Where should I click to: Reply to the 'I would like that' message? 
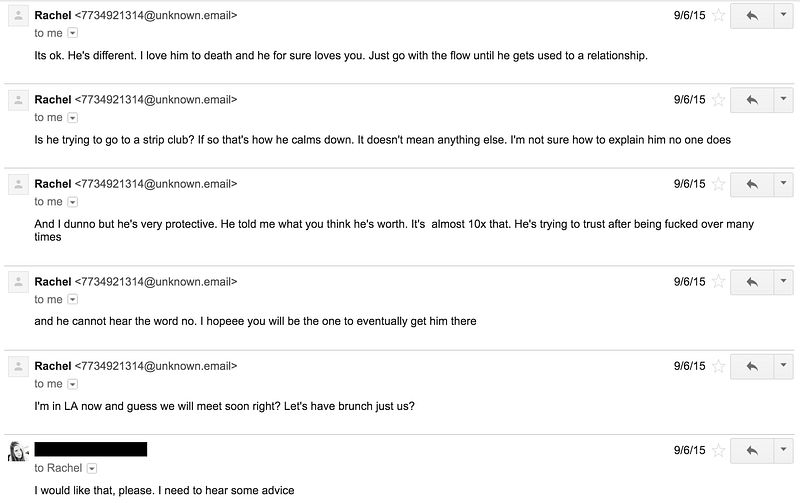[x=752, y=450]
